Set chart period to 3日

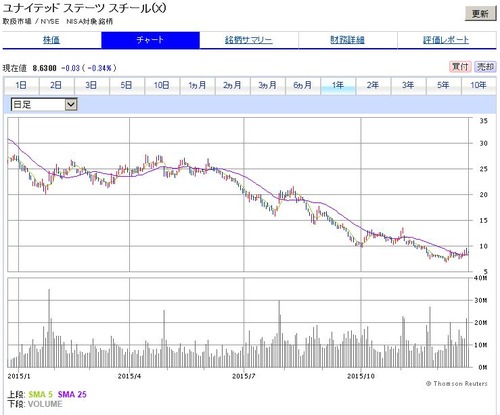click(91, 86)
